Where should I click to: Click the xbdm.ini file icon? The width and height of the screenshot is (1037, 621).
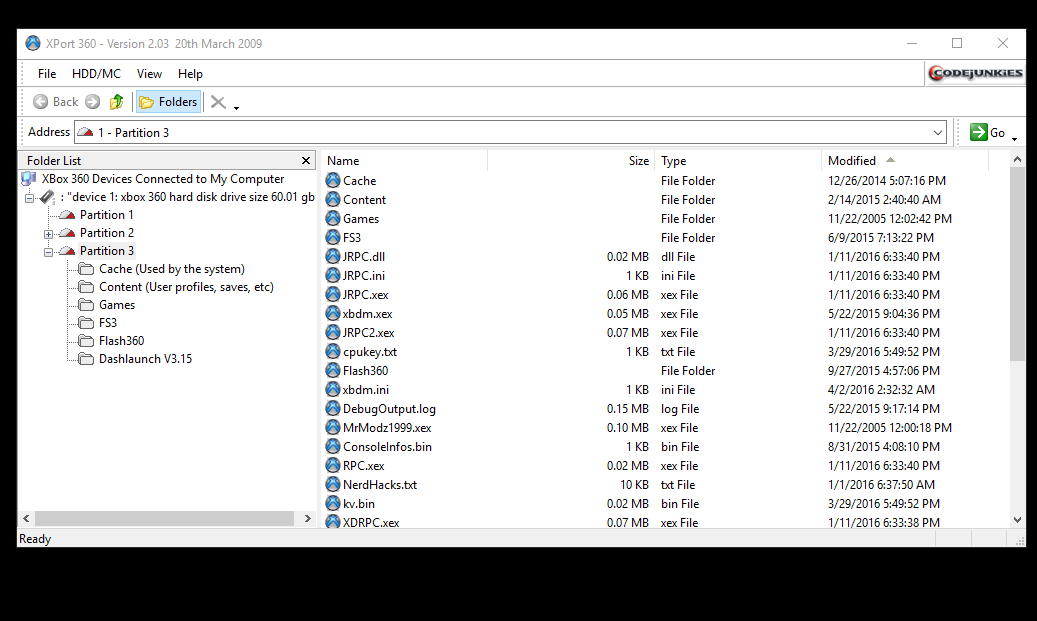[x=333, y=389]
